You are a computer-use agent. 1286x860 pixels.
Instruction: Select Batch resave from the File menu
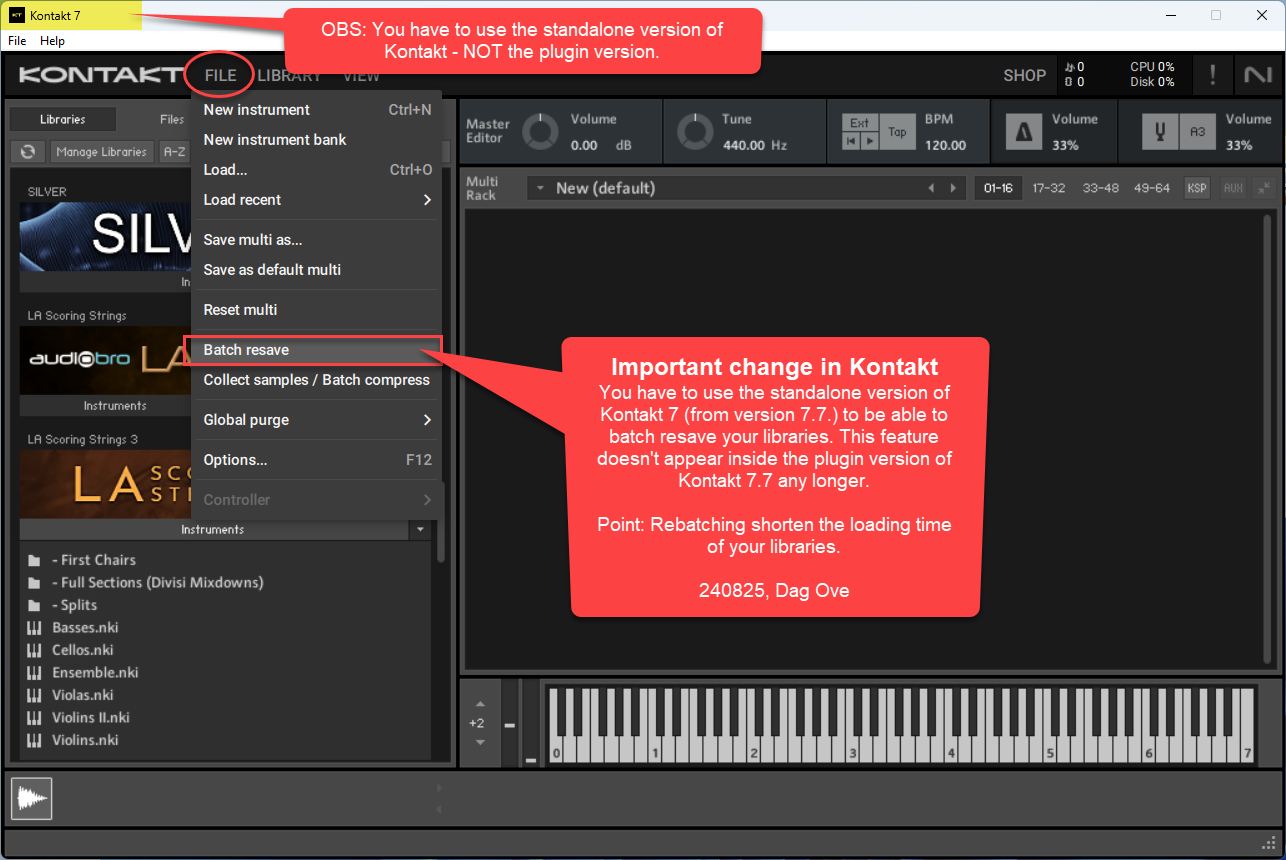pyautogui.click(x=246, y=350)
